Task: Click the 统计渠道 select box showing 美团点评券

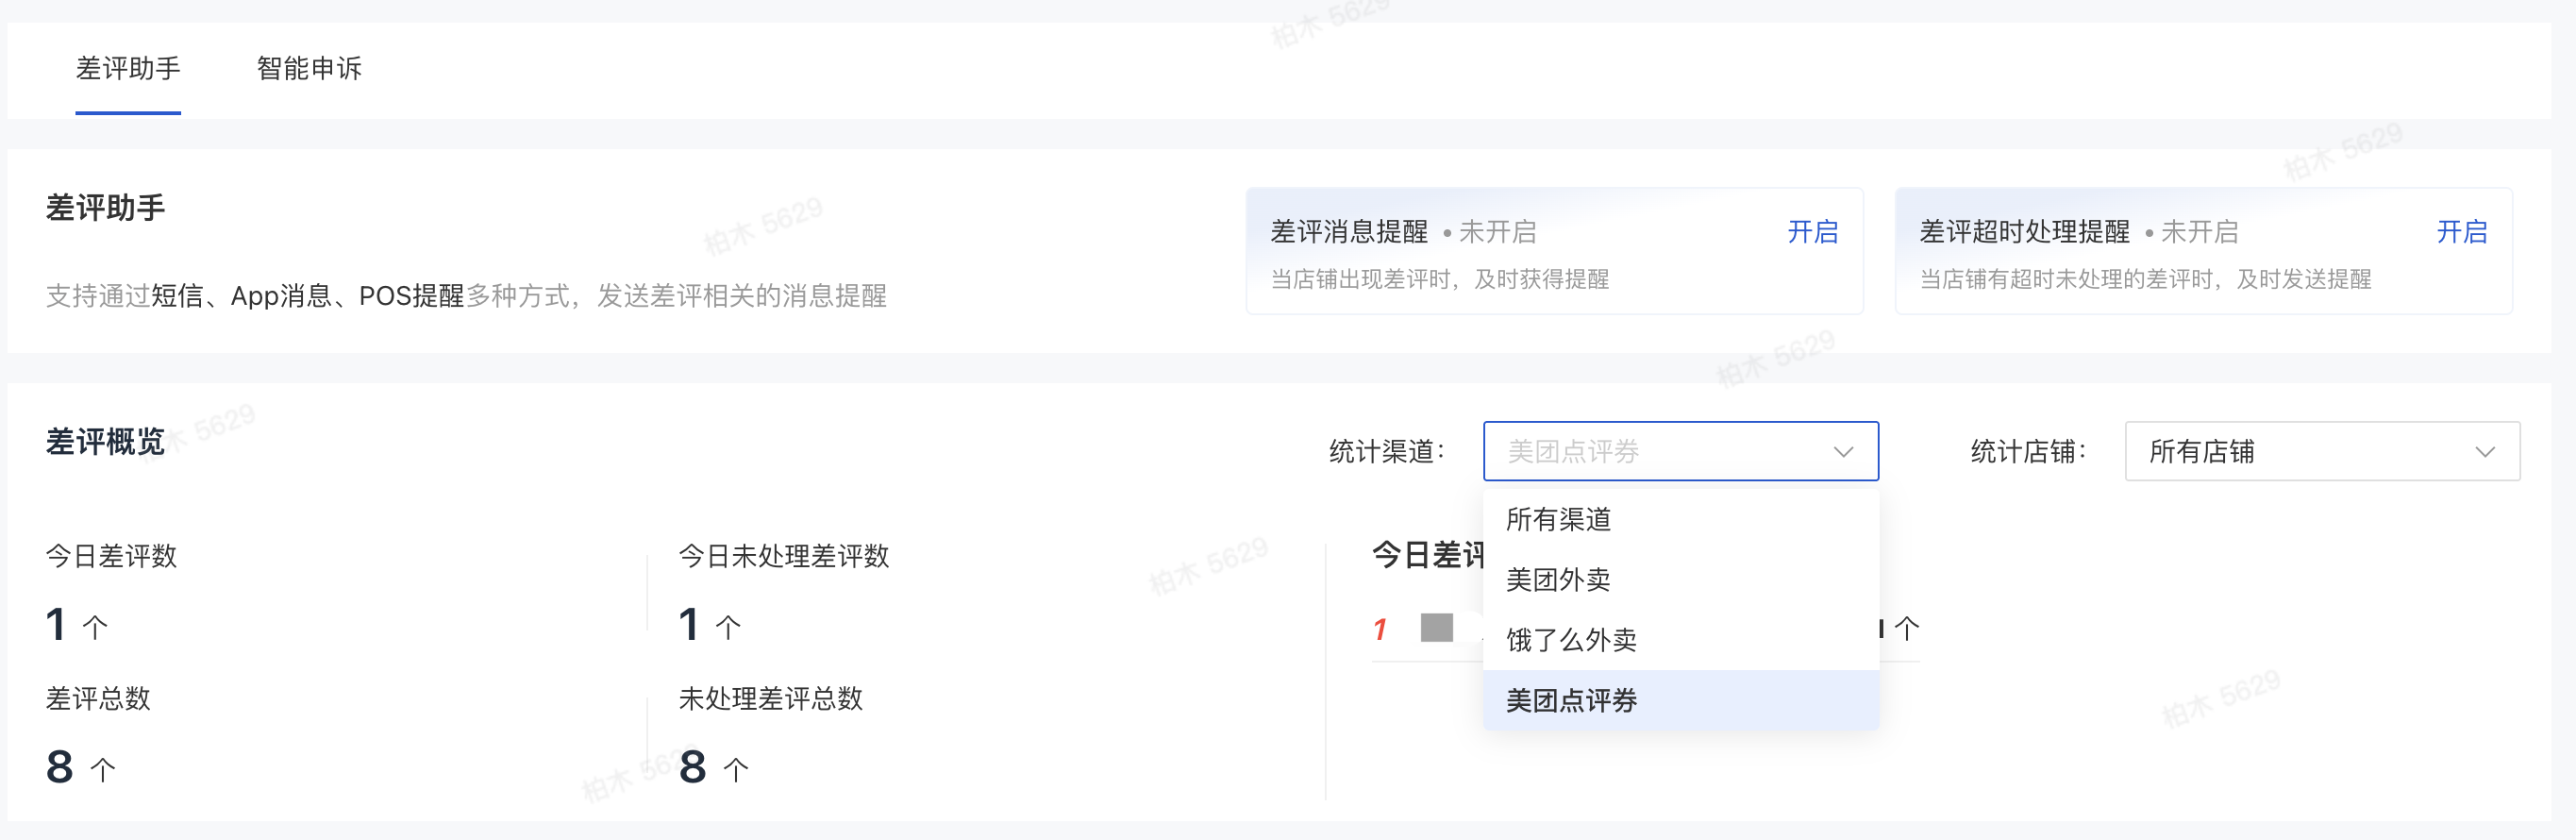Action: click(x=1660, y=451)
